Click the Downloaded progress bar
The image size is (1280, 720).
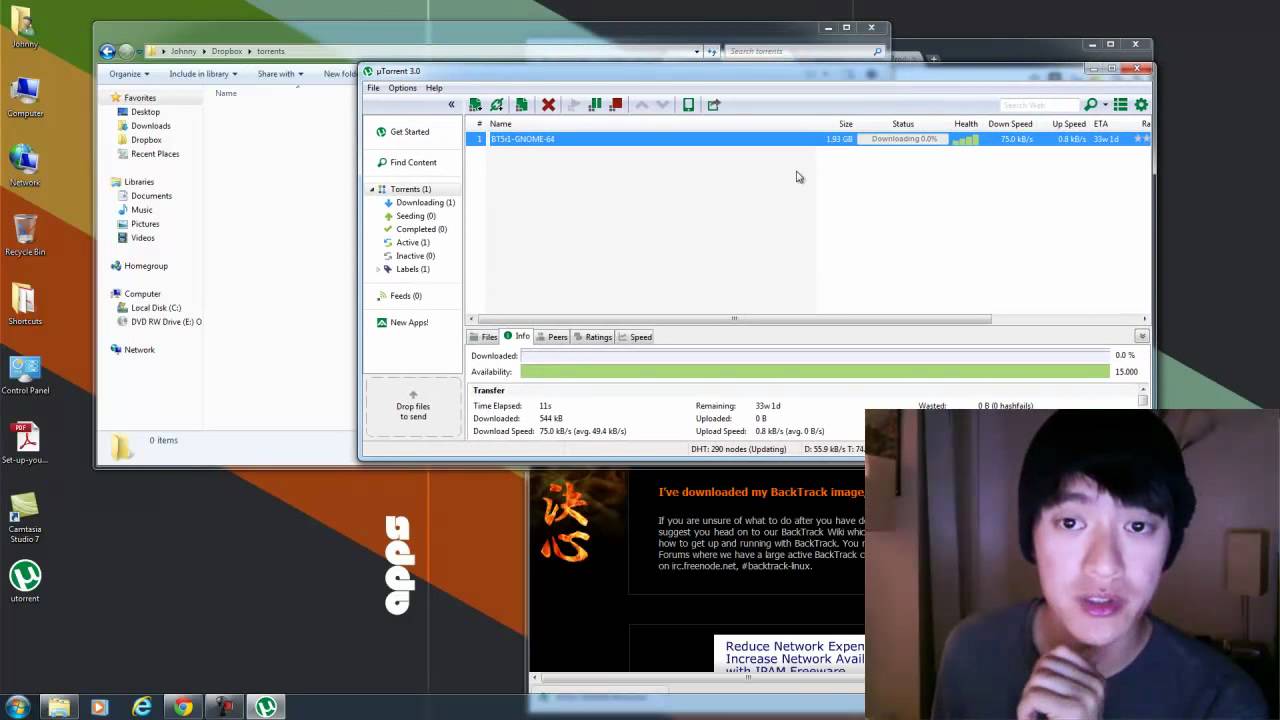pos(814,355)
